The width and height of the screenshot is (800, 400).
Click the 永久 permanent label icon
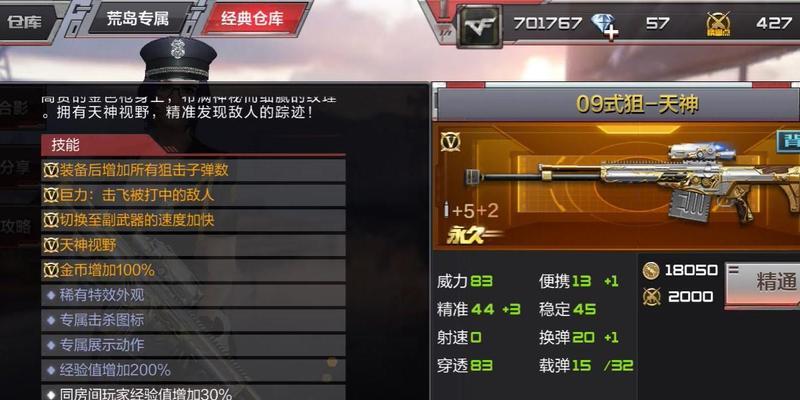coord(474,236)
